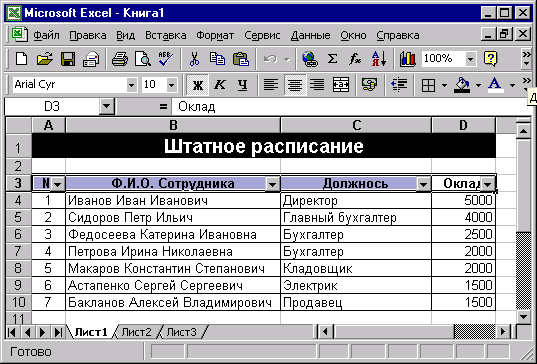
Task: Select cell Иванов Иван Иванович
Action: pyautogui.click(x=173, y=200)
